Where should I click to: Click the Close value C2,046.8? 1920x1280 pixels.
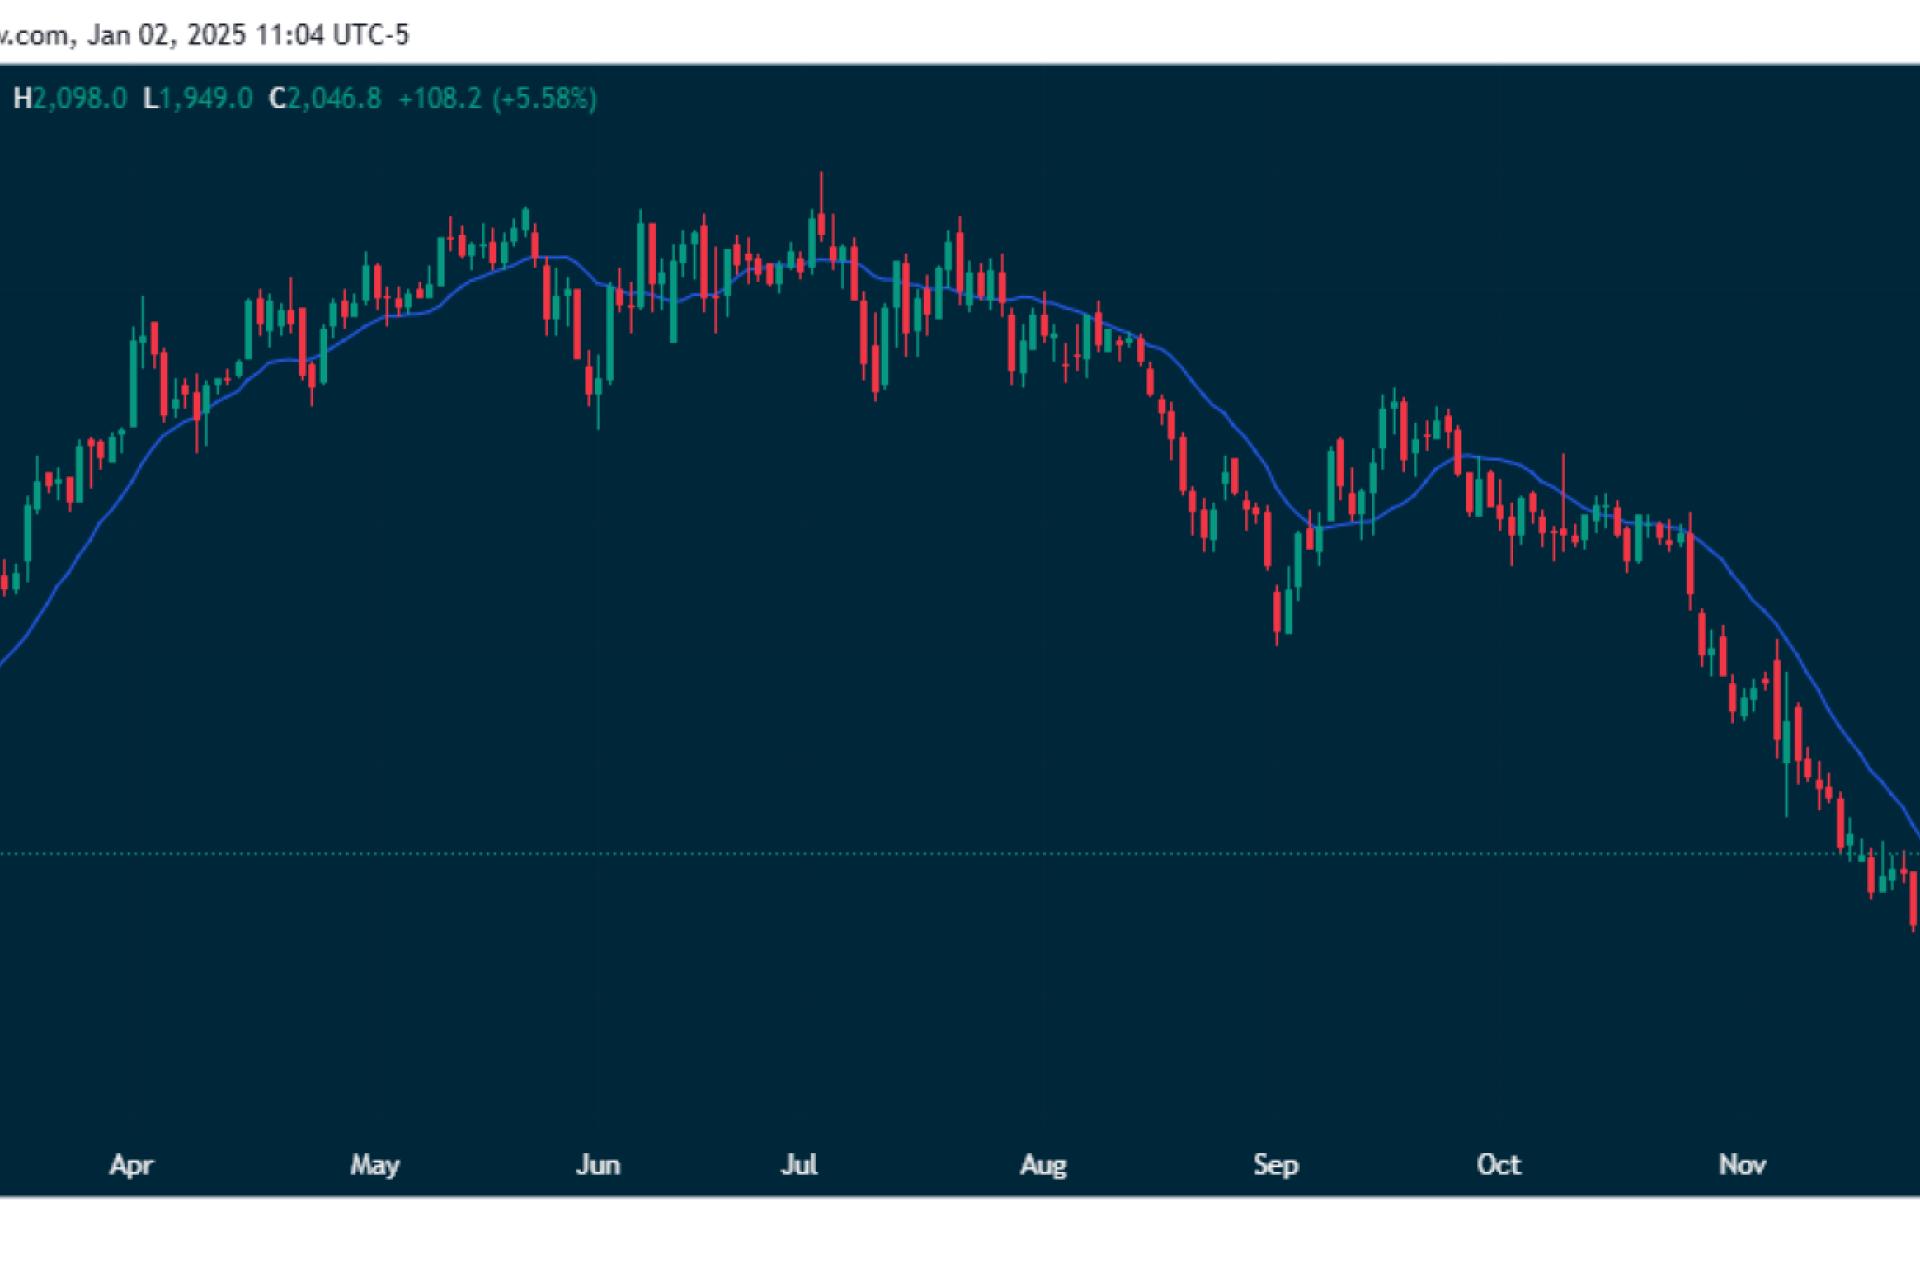(325, 98)
